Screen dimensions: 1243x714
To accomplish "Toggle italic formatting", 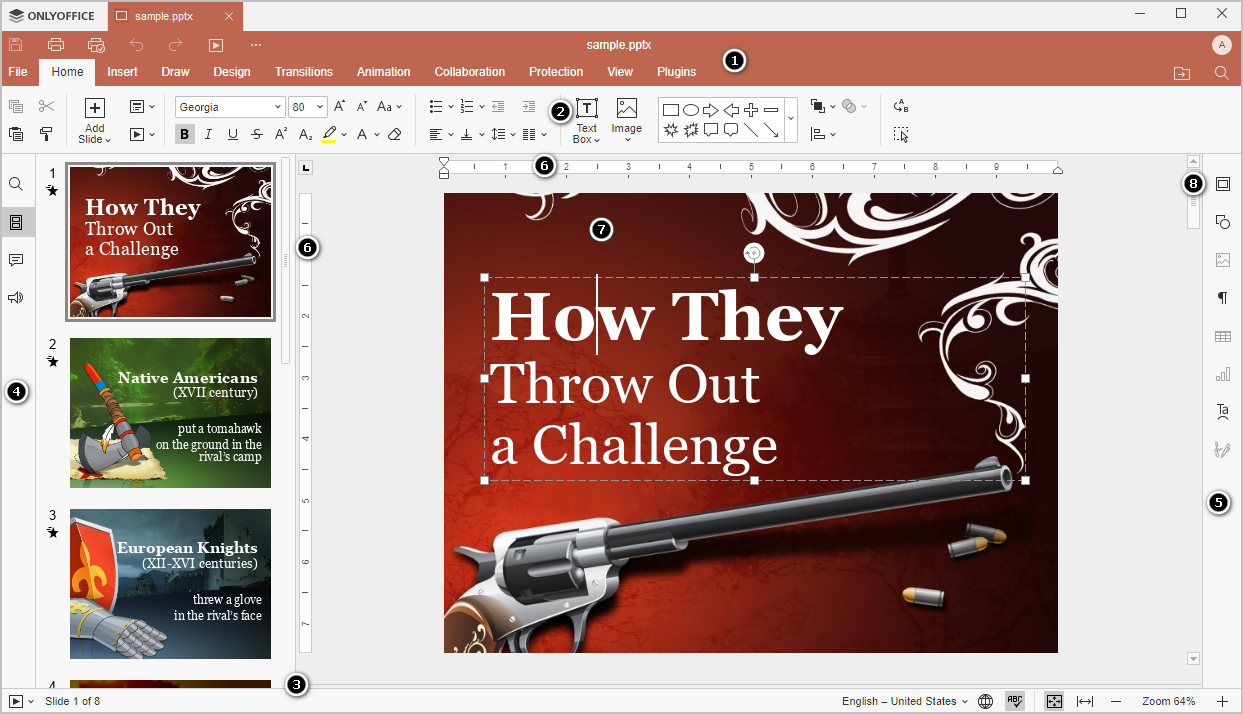I will tap(208, 133).
